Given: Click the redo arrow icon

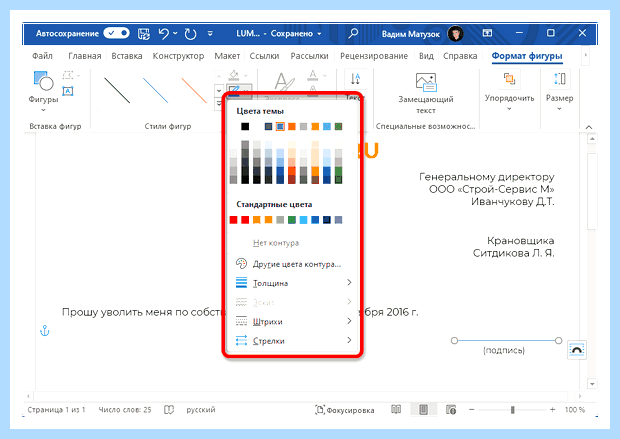Looking at the screenshot, I should [191, 34].
